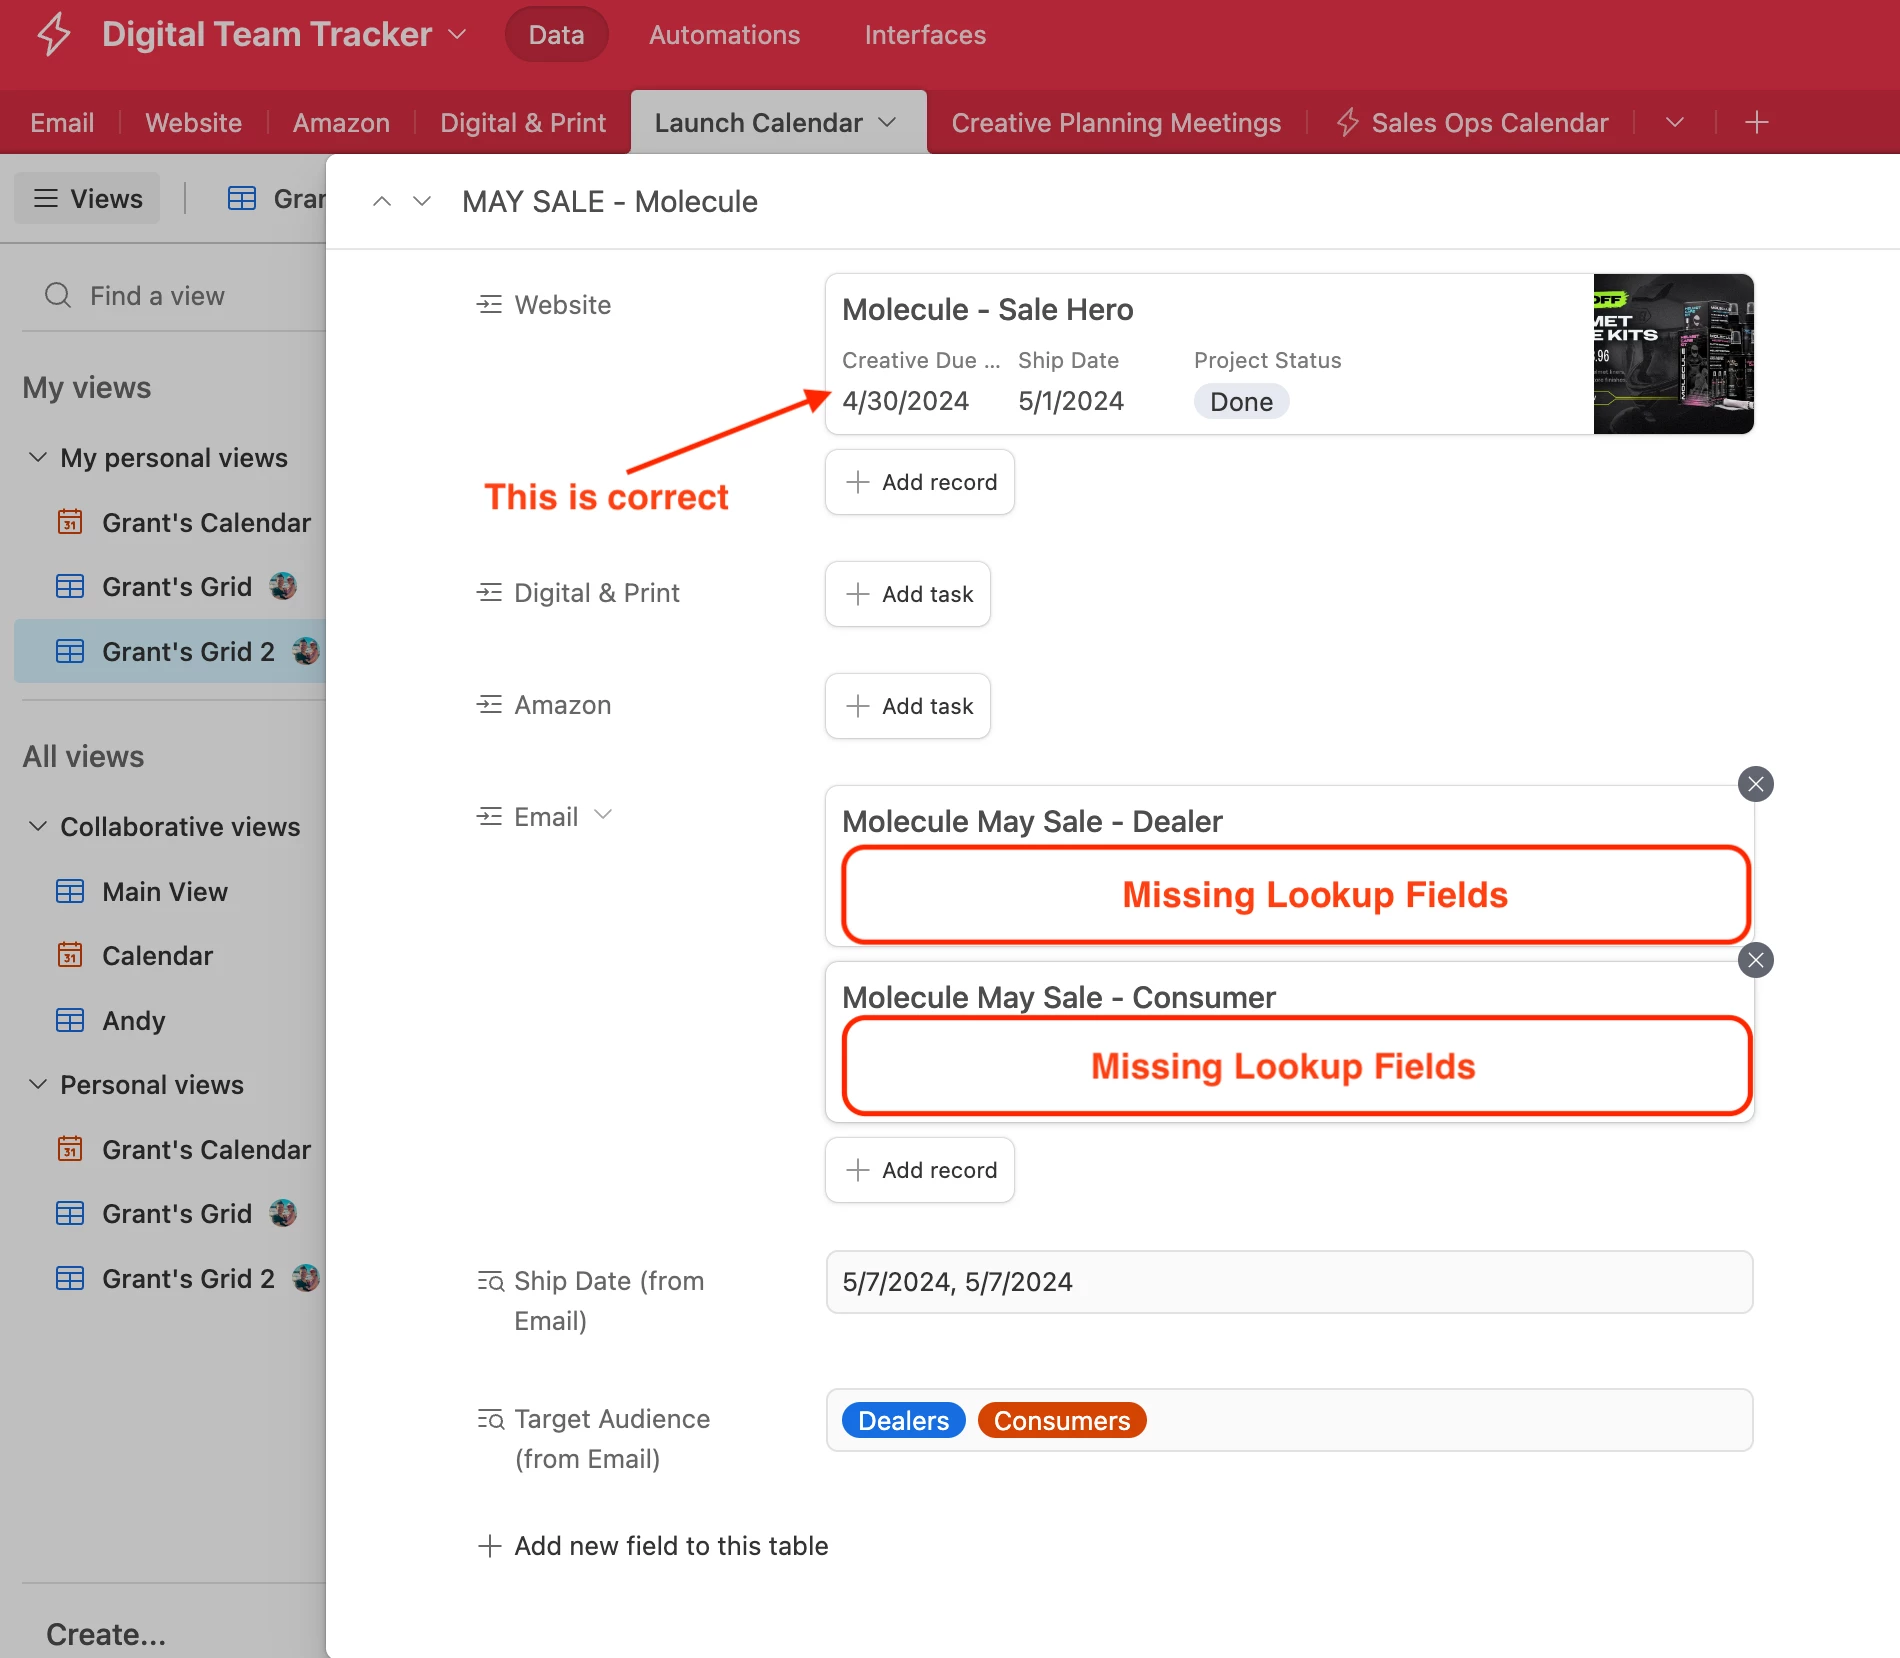Click the blue Dealers tag

[x=903, y=1420]
